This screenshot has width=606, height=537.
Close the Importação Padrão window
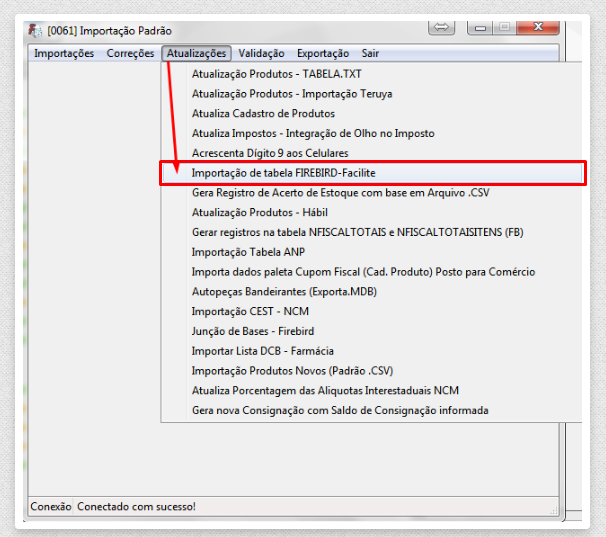(x=538, y=27)
